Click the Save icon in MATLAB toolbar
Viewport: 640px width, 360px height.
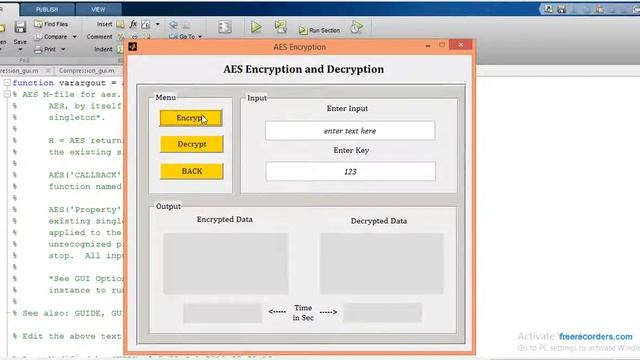coord(20,27)
